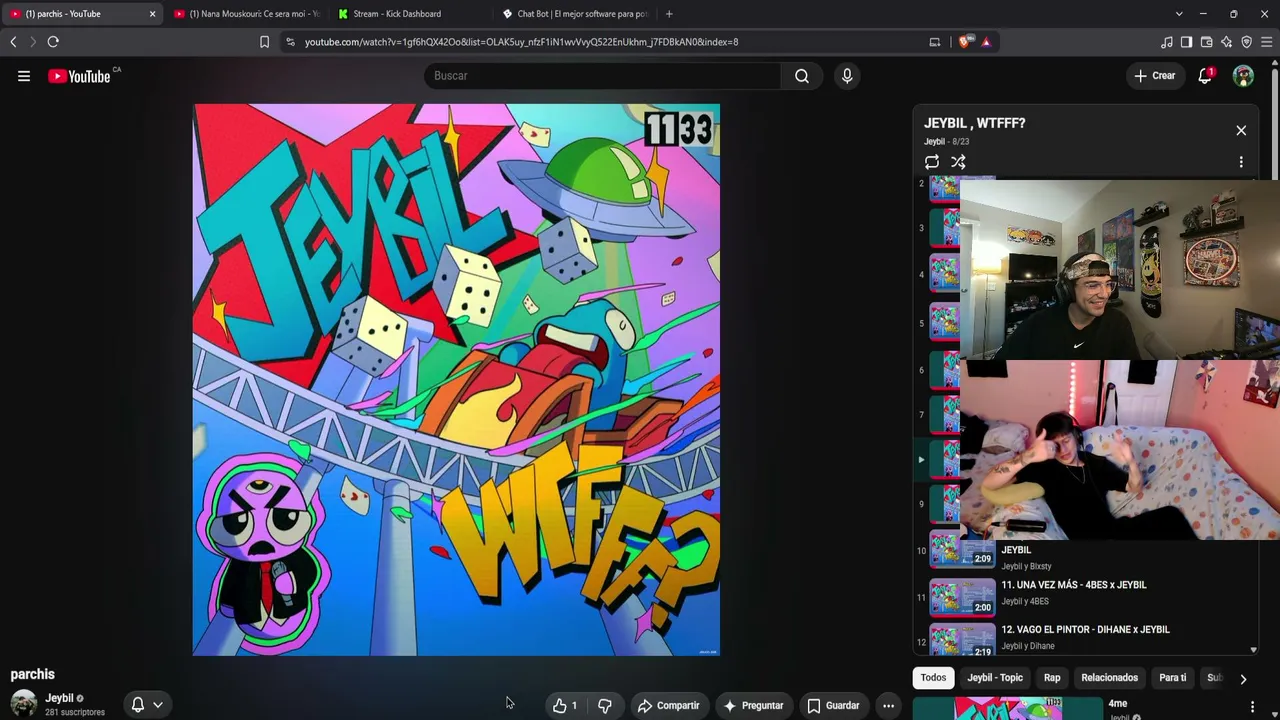Go to the YouTube home logo
Image resolution: width=1280 pixels, height=720 pixels.
[x=79, y=76]
